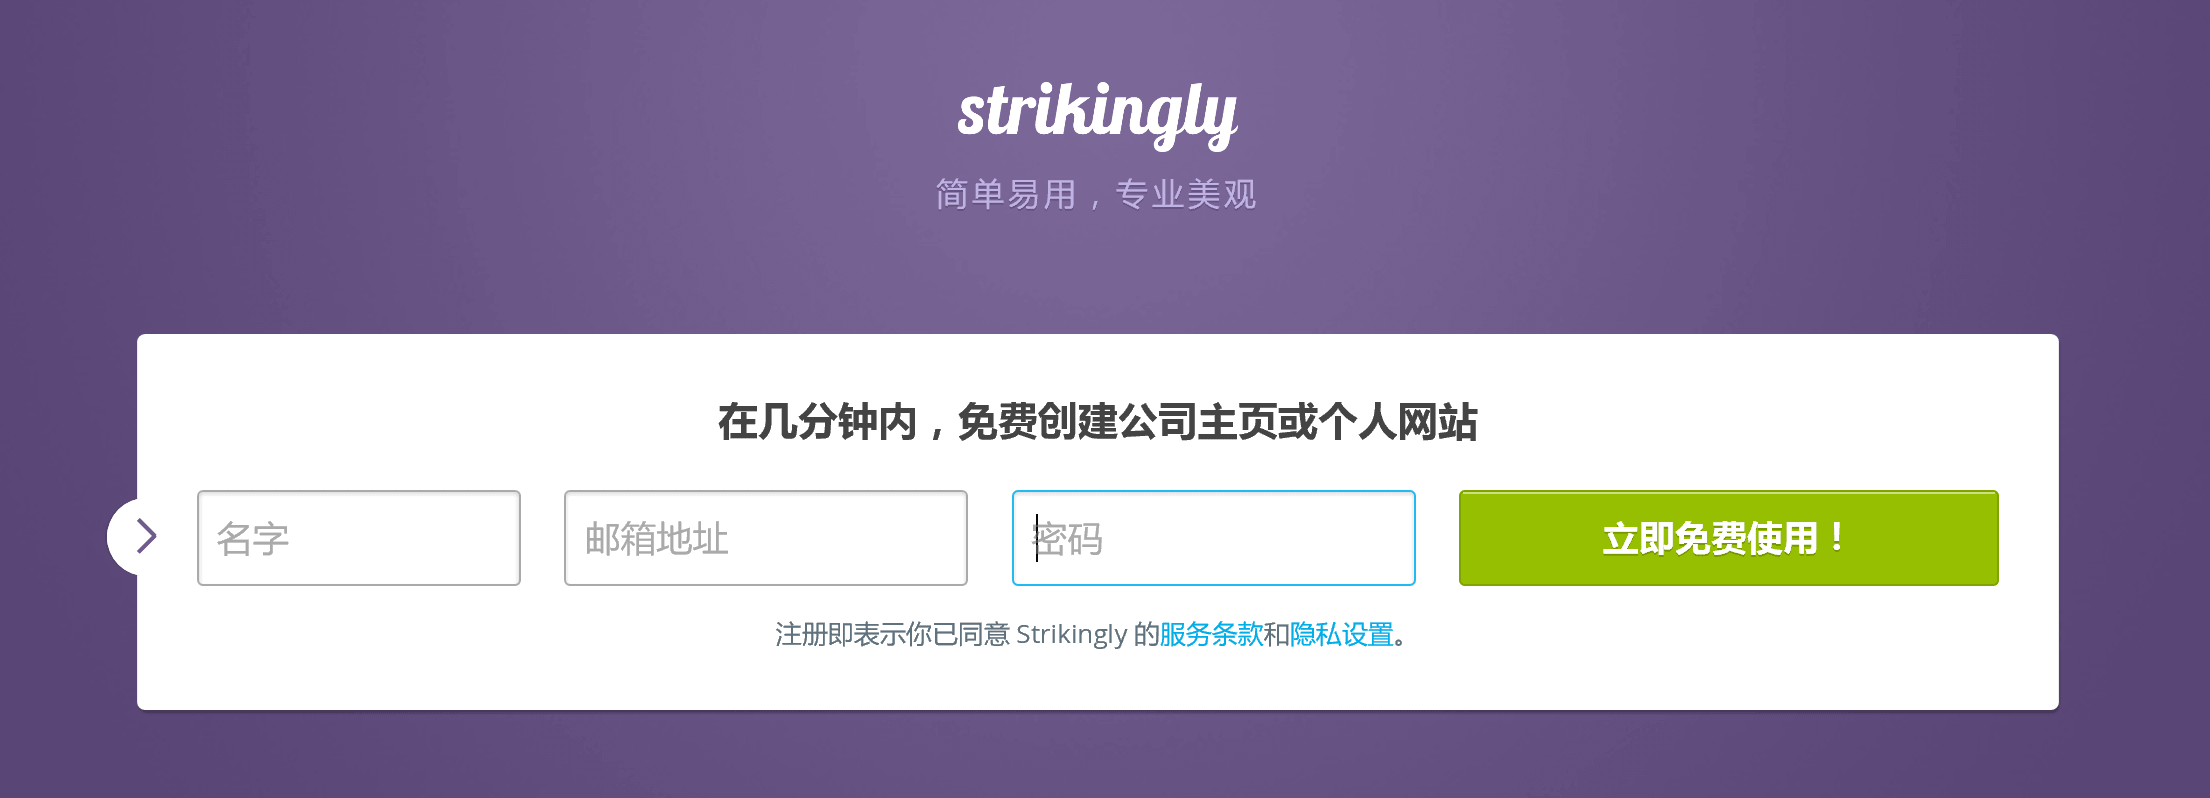Click the 专业美观 part of the subtitle
Viewport: 2210px width, 798px height.
tap(1185, 194)
